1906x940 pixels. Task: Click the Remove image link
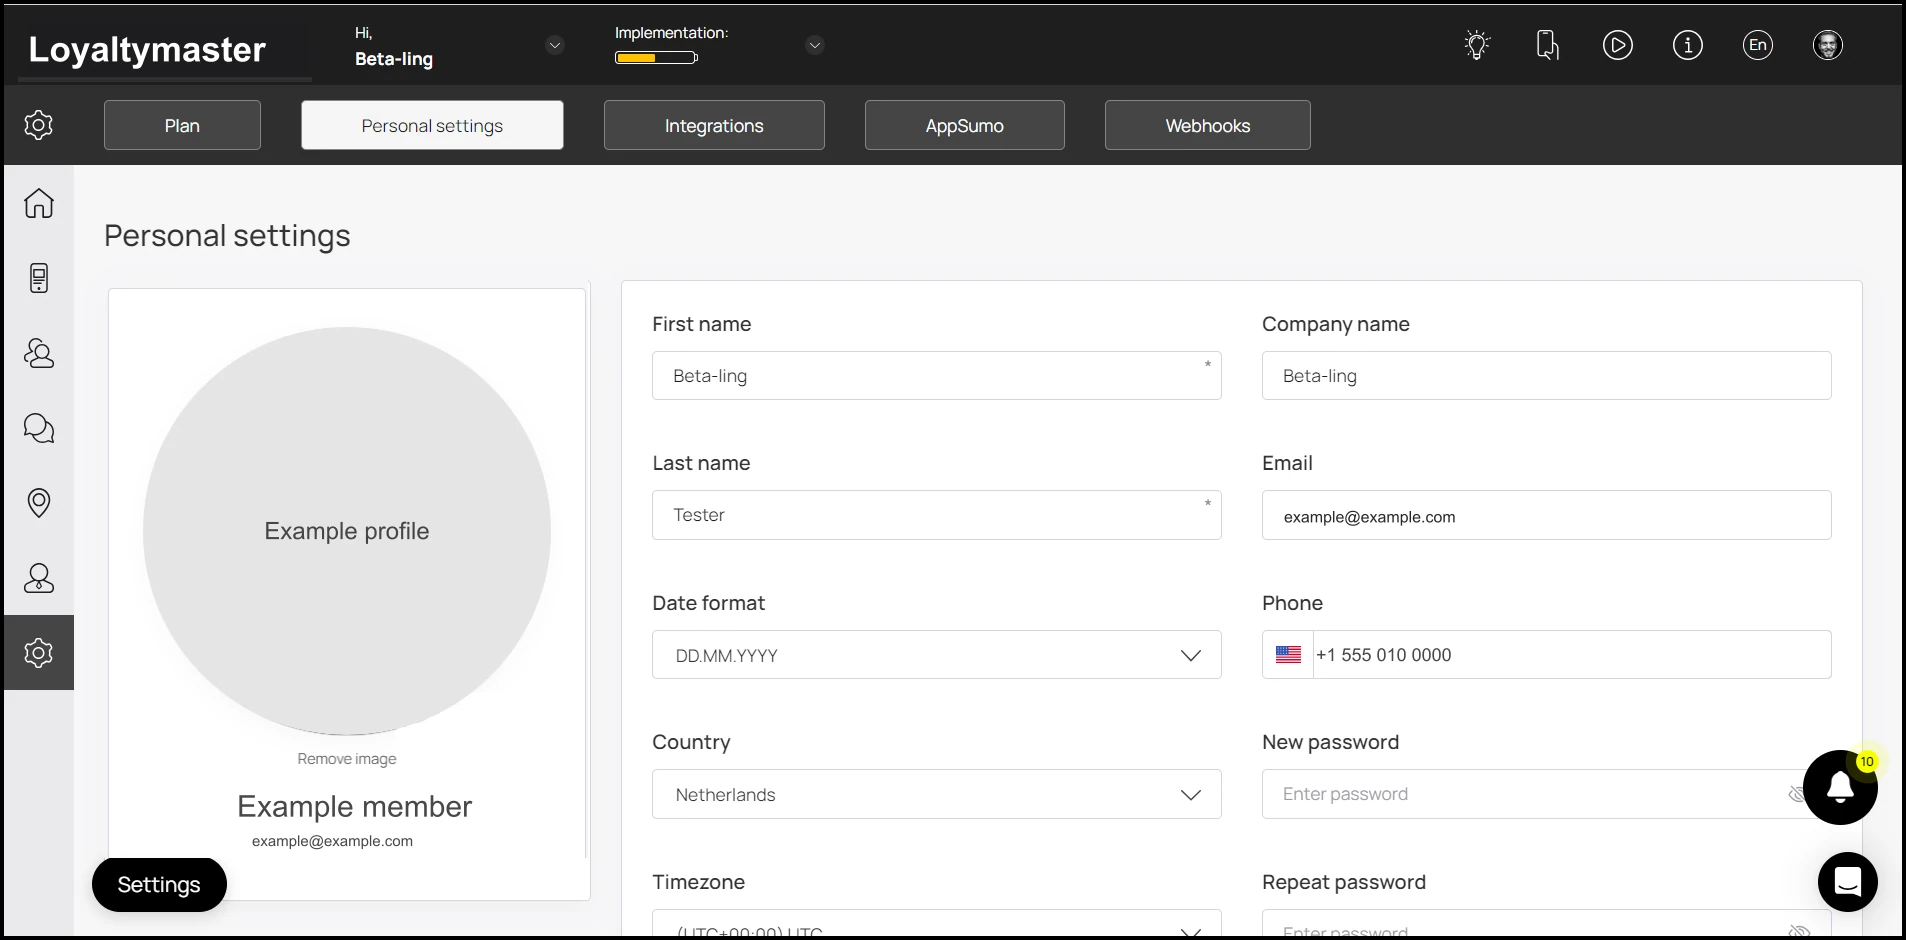pyautogui.click(x=346, y=759)
